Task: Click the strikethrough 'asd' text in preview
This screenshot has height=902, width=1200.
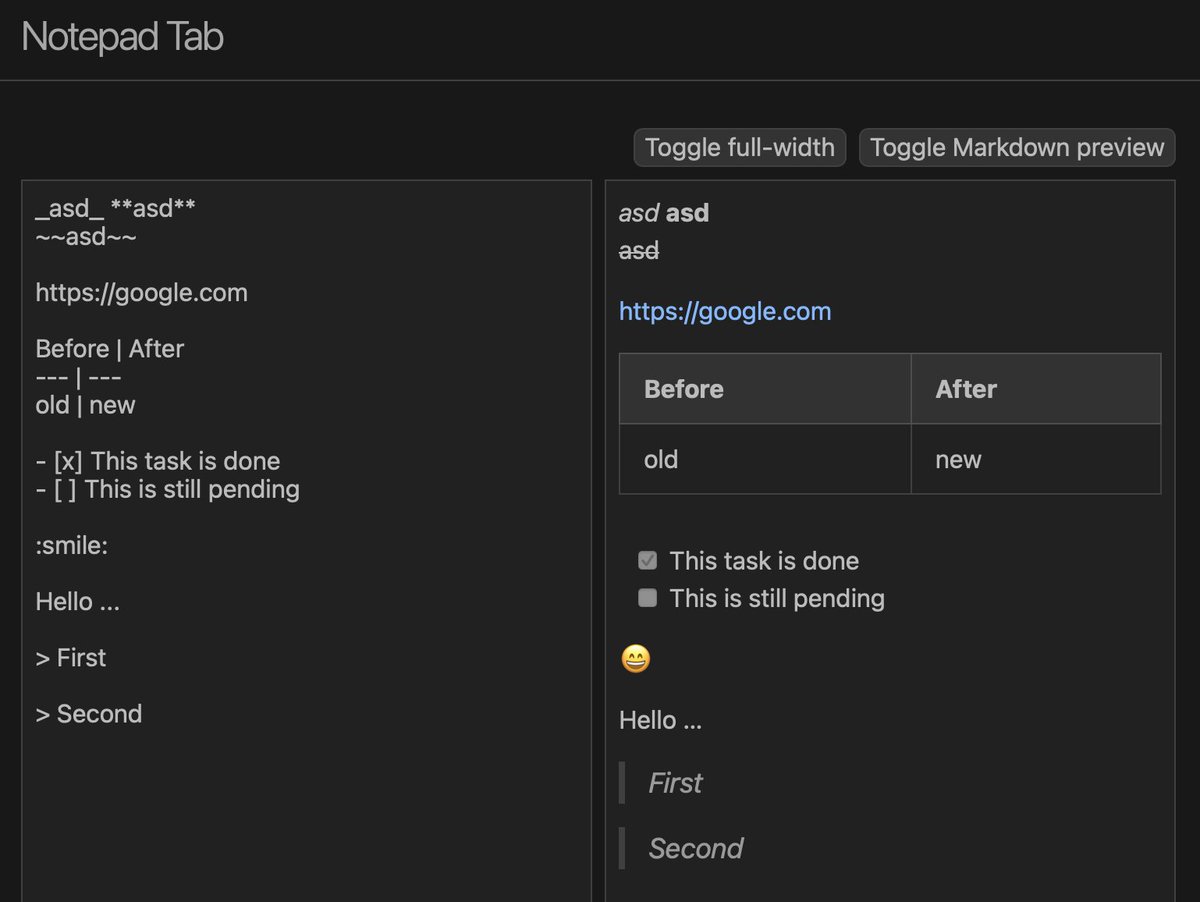Action: click(639, 251)
